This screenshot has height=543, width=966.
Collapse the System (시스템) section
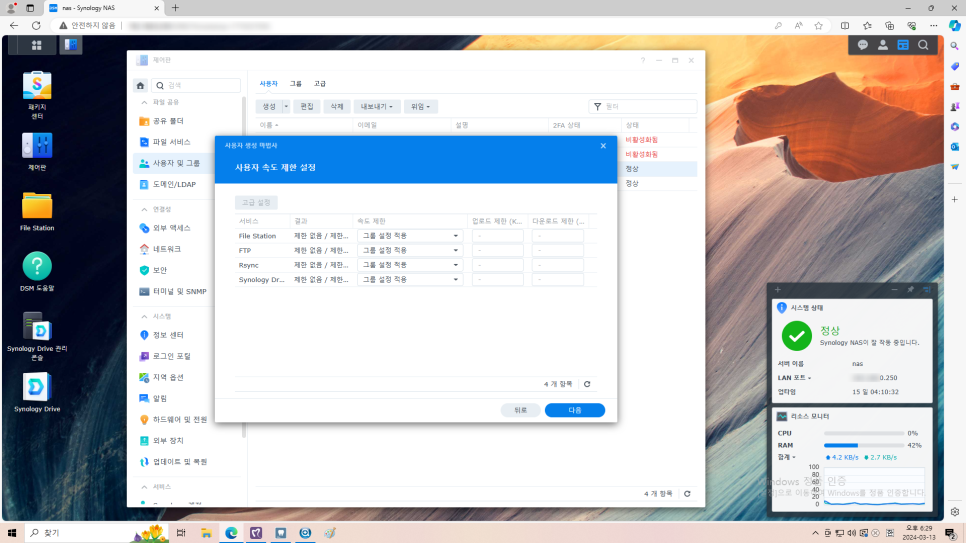coord(144,316)
